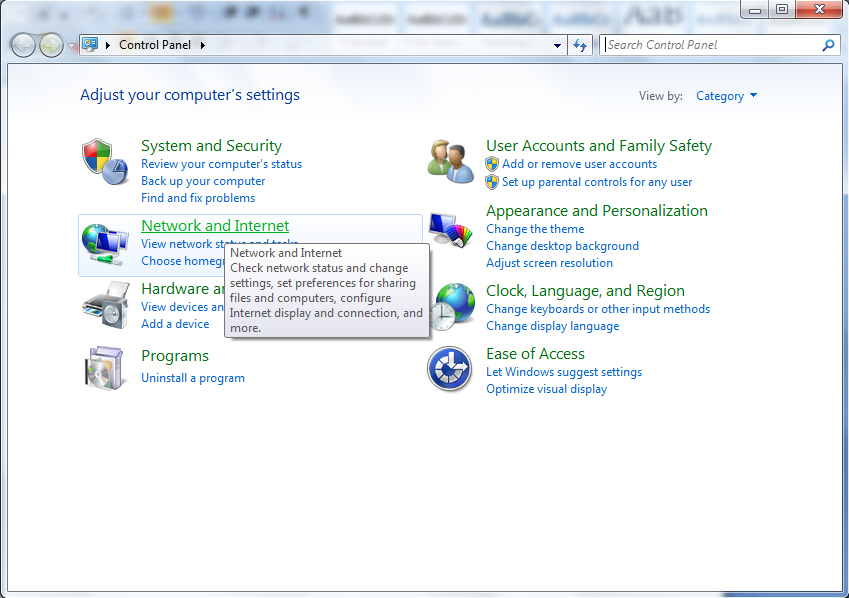Viewport: 849px width, 598px height.
Task: Open the System and Security shield icon
Action: pyautogui.click(x=105, y=161)
